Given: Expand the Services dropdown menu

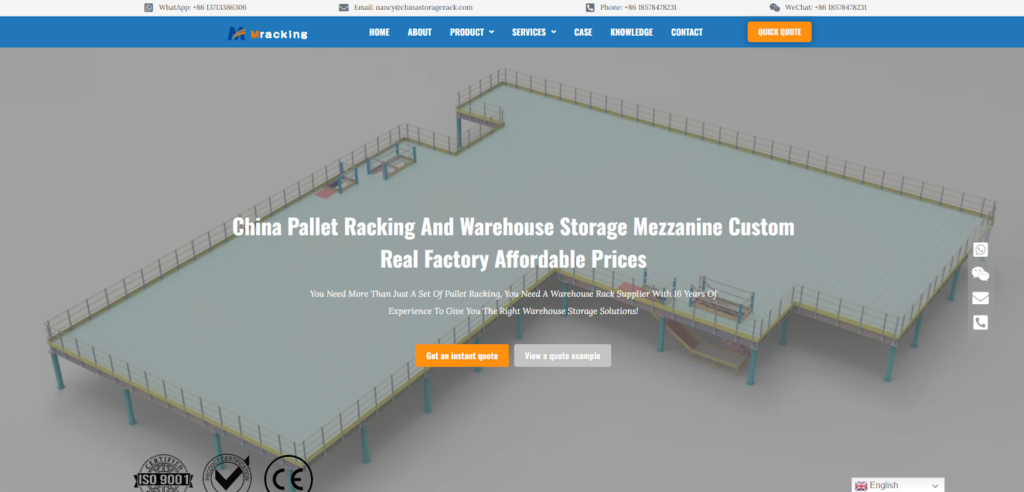Looking at the screenshot, I should (x=534, y=32).
